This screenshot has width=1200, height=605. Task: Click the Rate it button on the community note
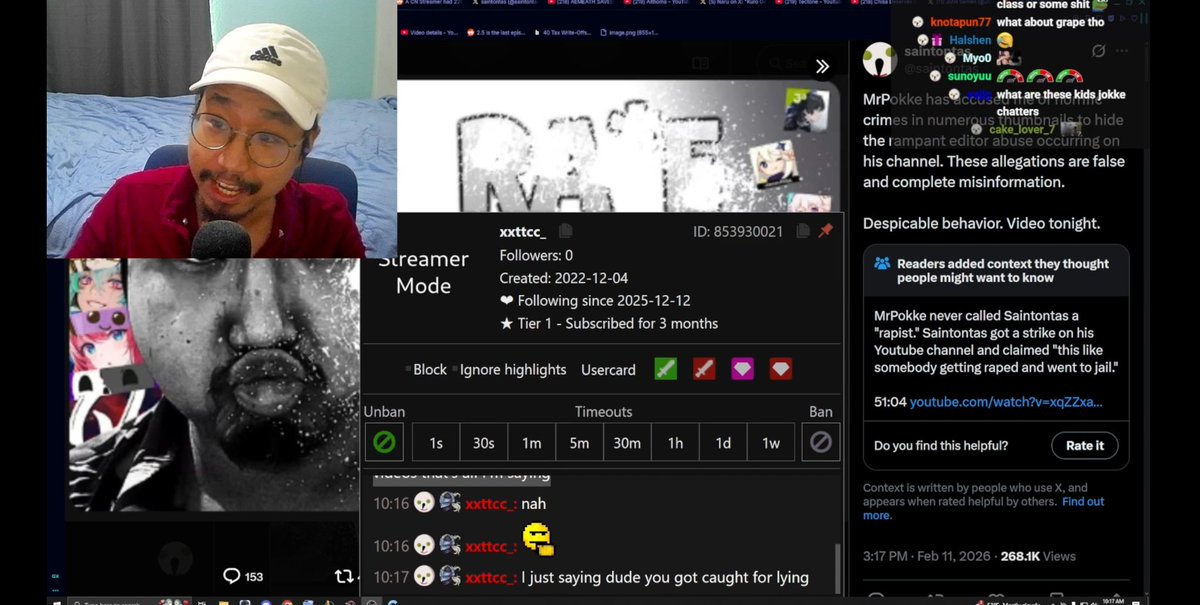coord(1085,445)
